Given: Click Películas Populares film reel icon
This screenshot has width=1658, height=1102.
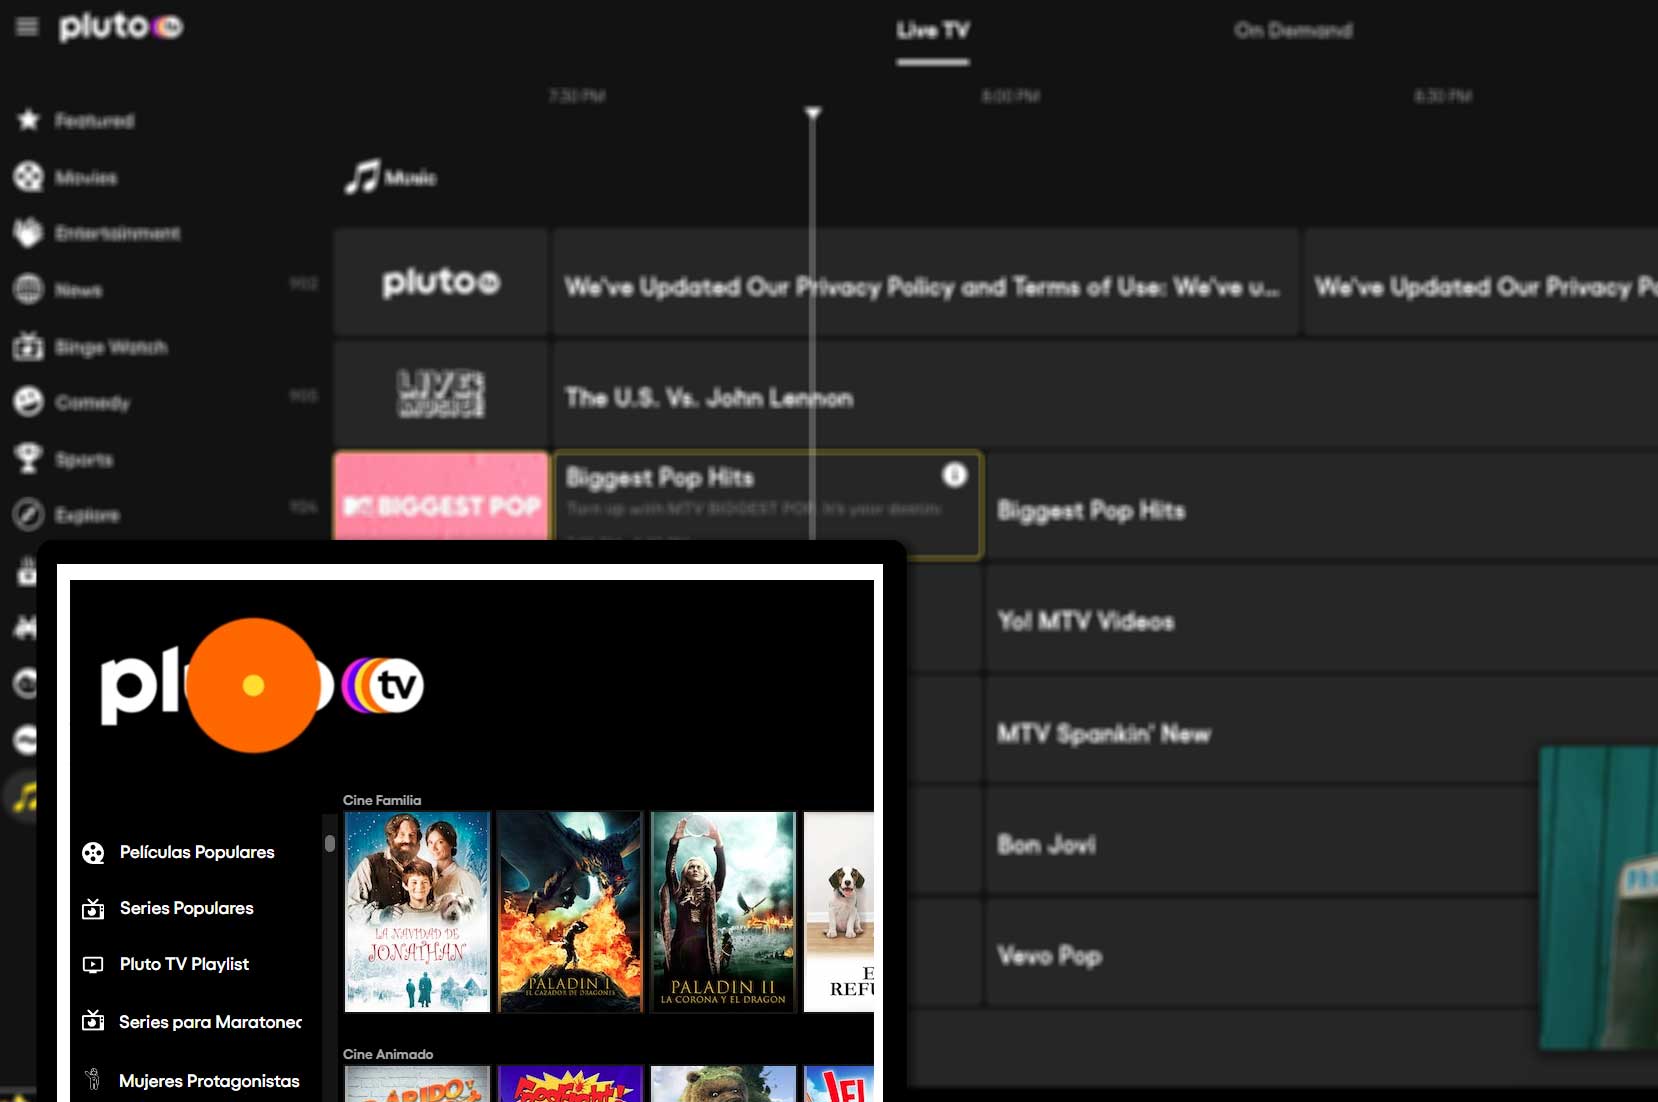Looking at the screenshot, I should [x=93, y=853].
